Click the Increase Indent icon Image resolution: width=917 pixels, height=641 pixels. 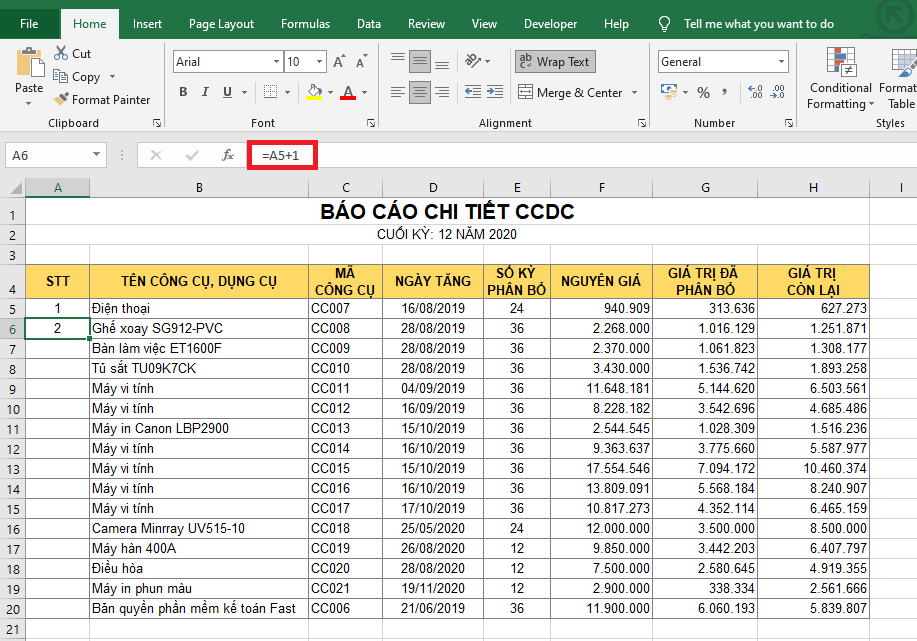tap(496, 93)
